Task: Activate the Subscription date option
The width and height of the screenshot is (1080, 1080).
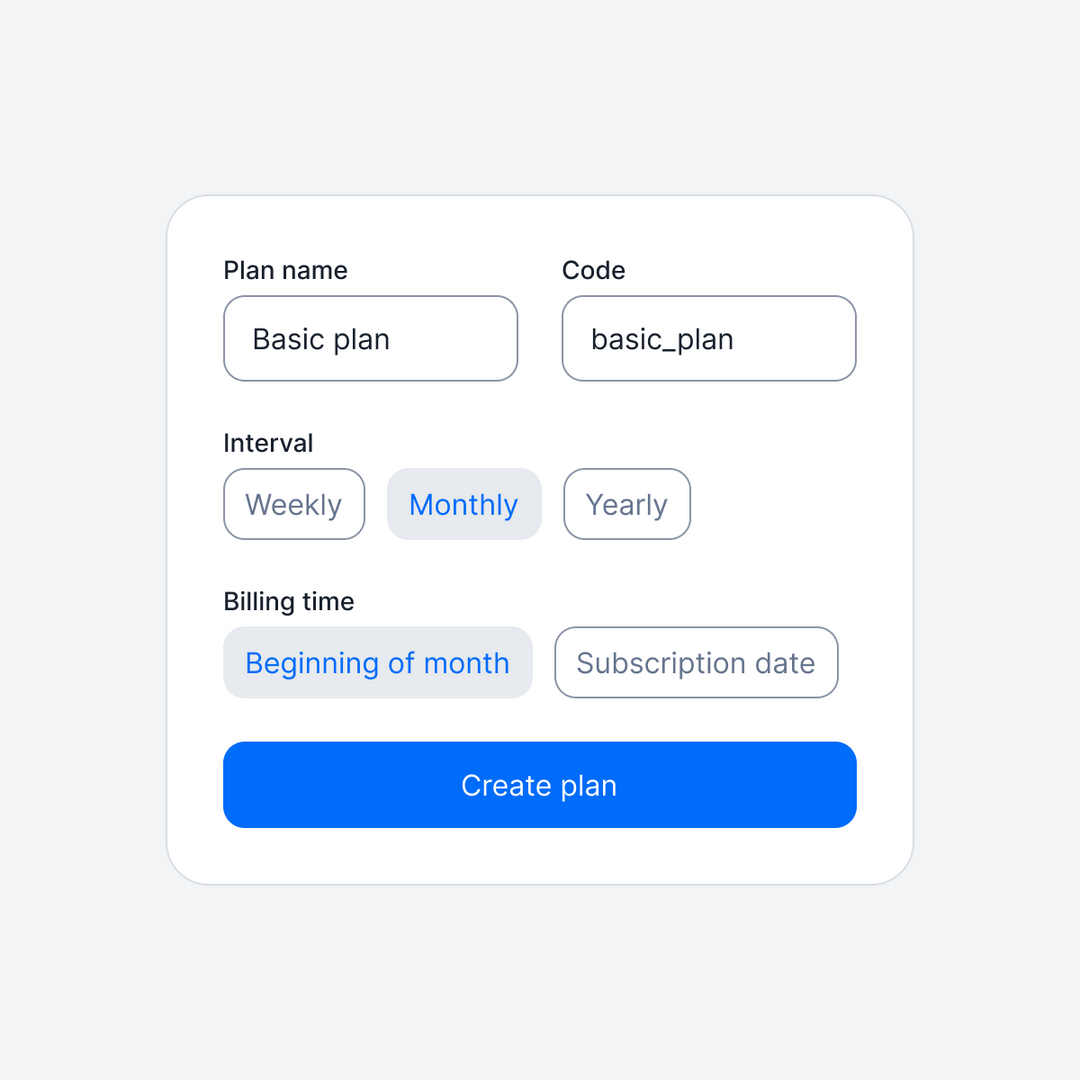Action: pos(696,662)
